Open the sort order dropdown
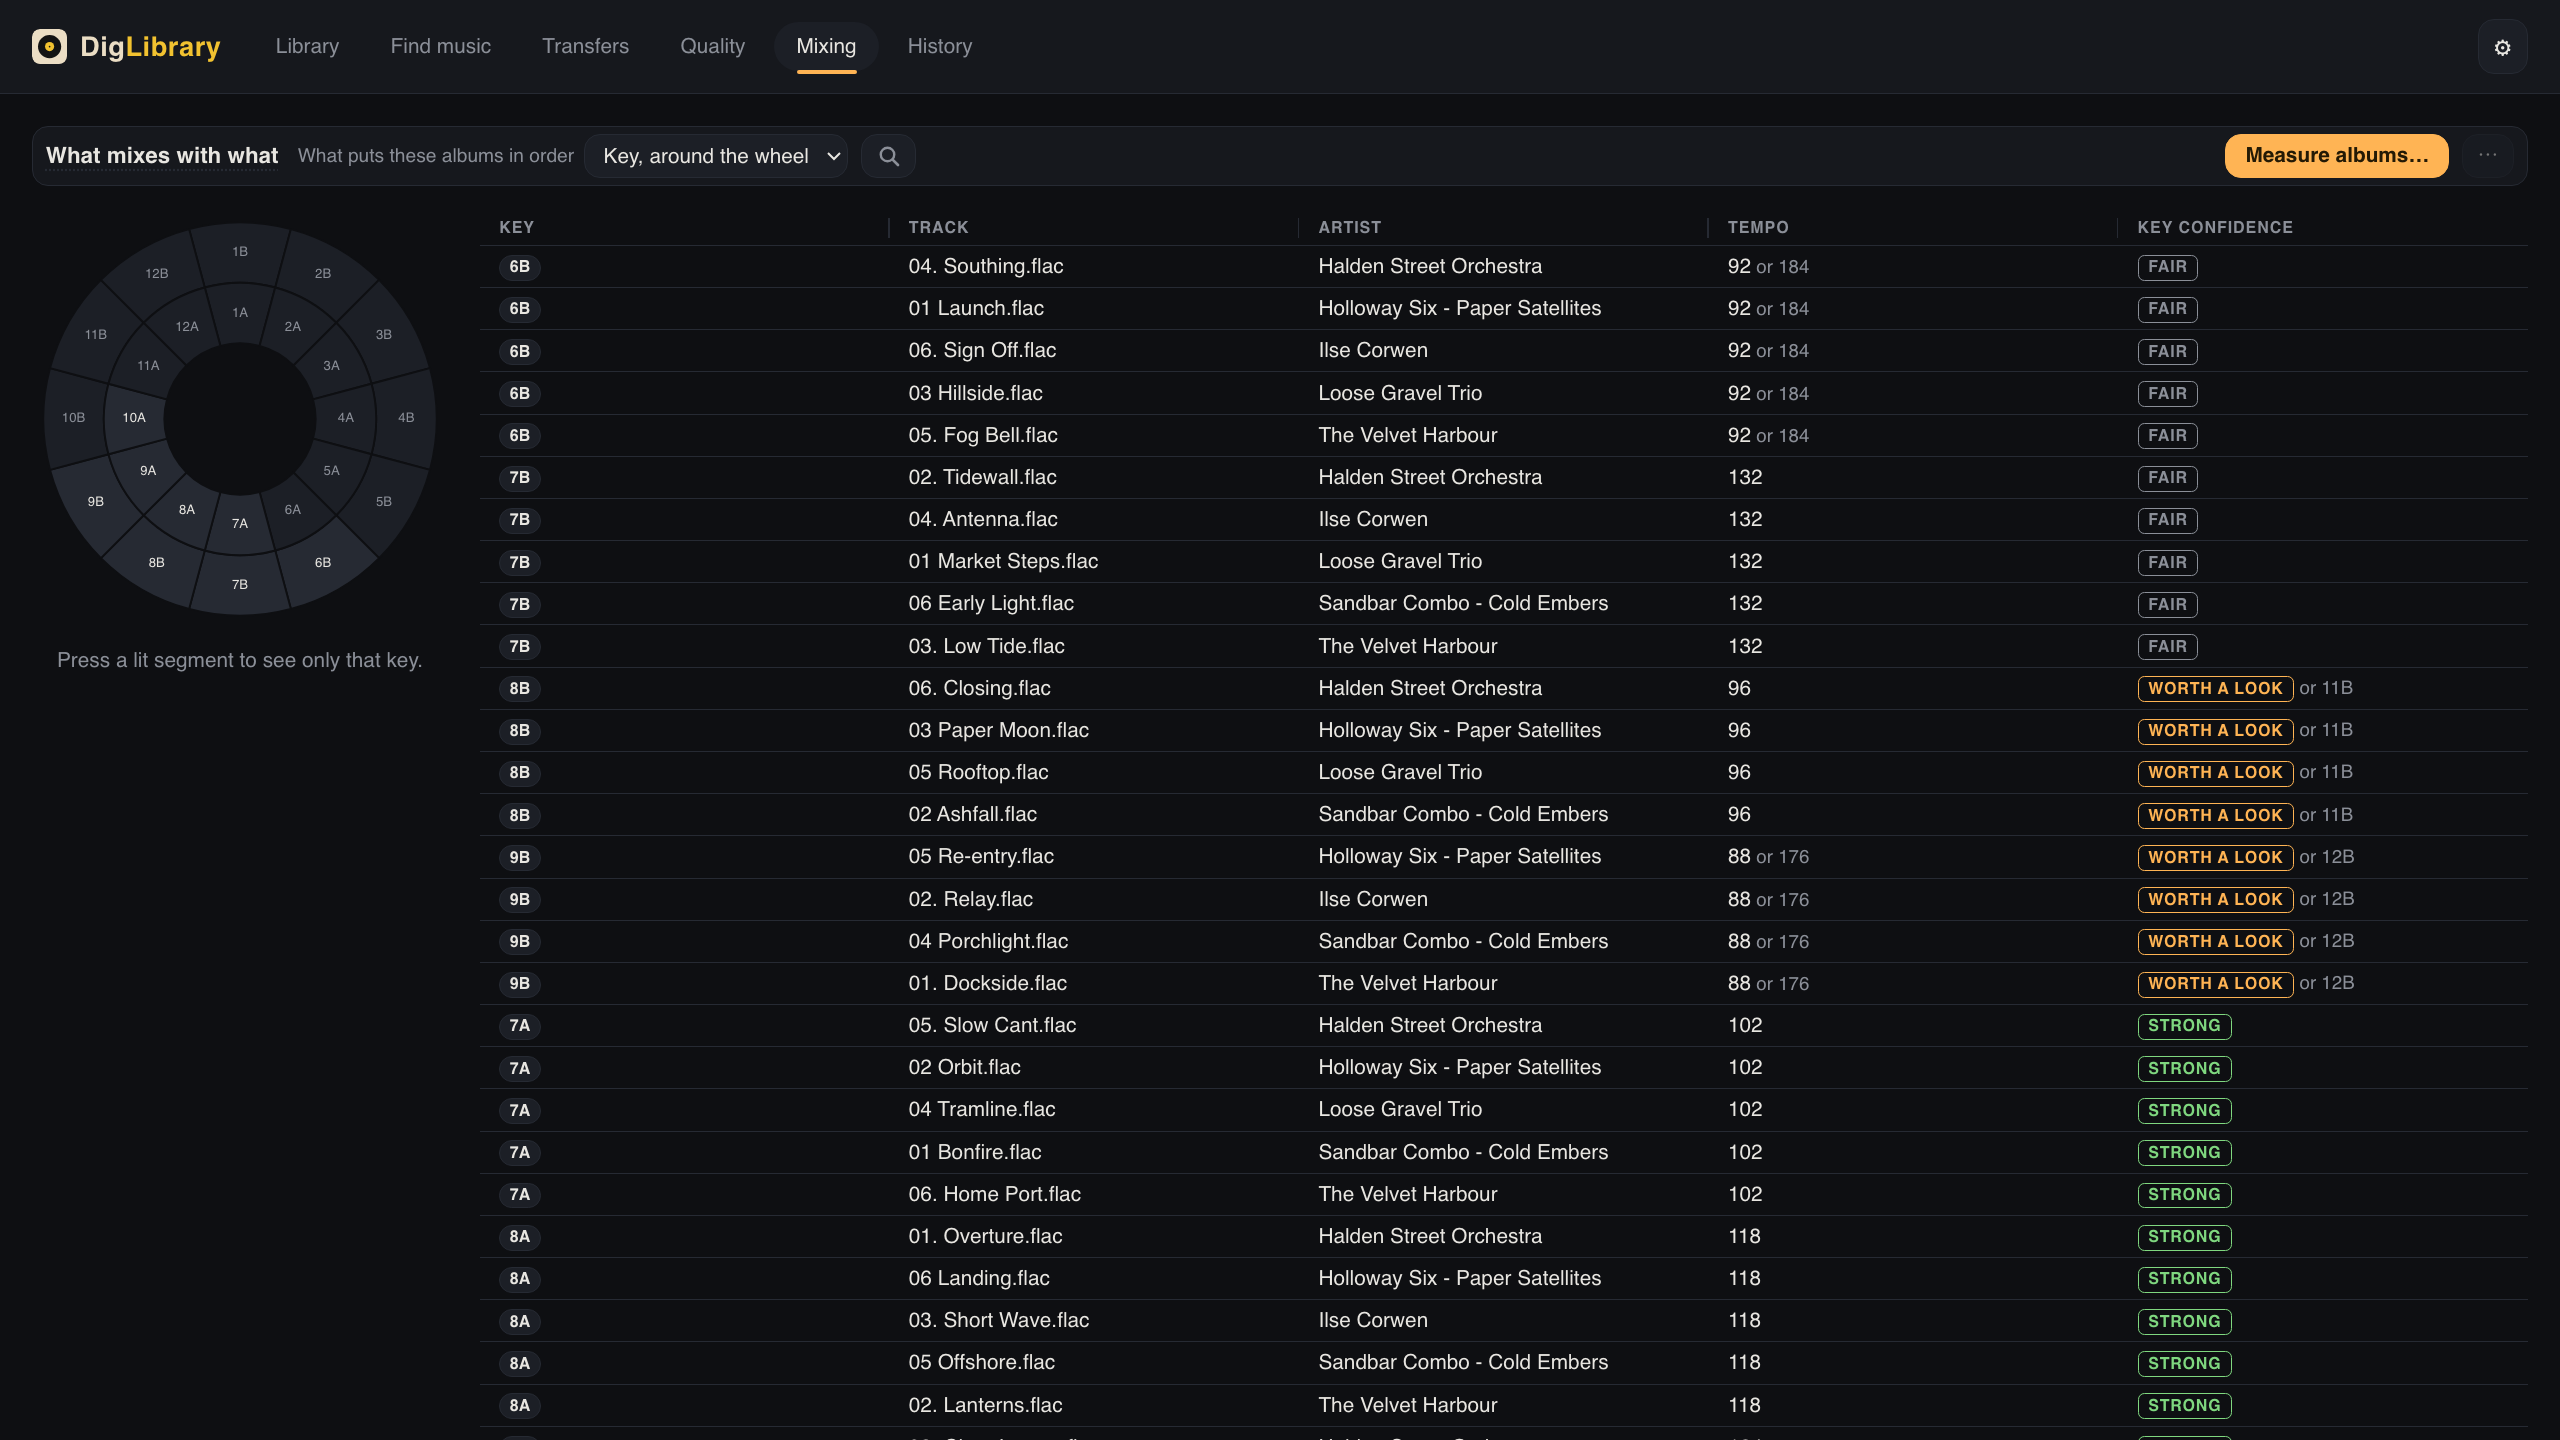Image resolution: width=2560 pixels, height=1440 pixels. tap(716, 156)
